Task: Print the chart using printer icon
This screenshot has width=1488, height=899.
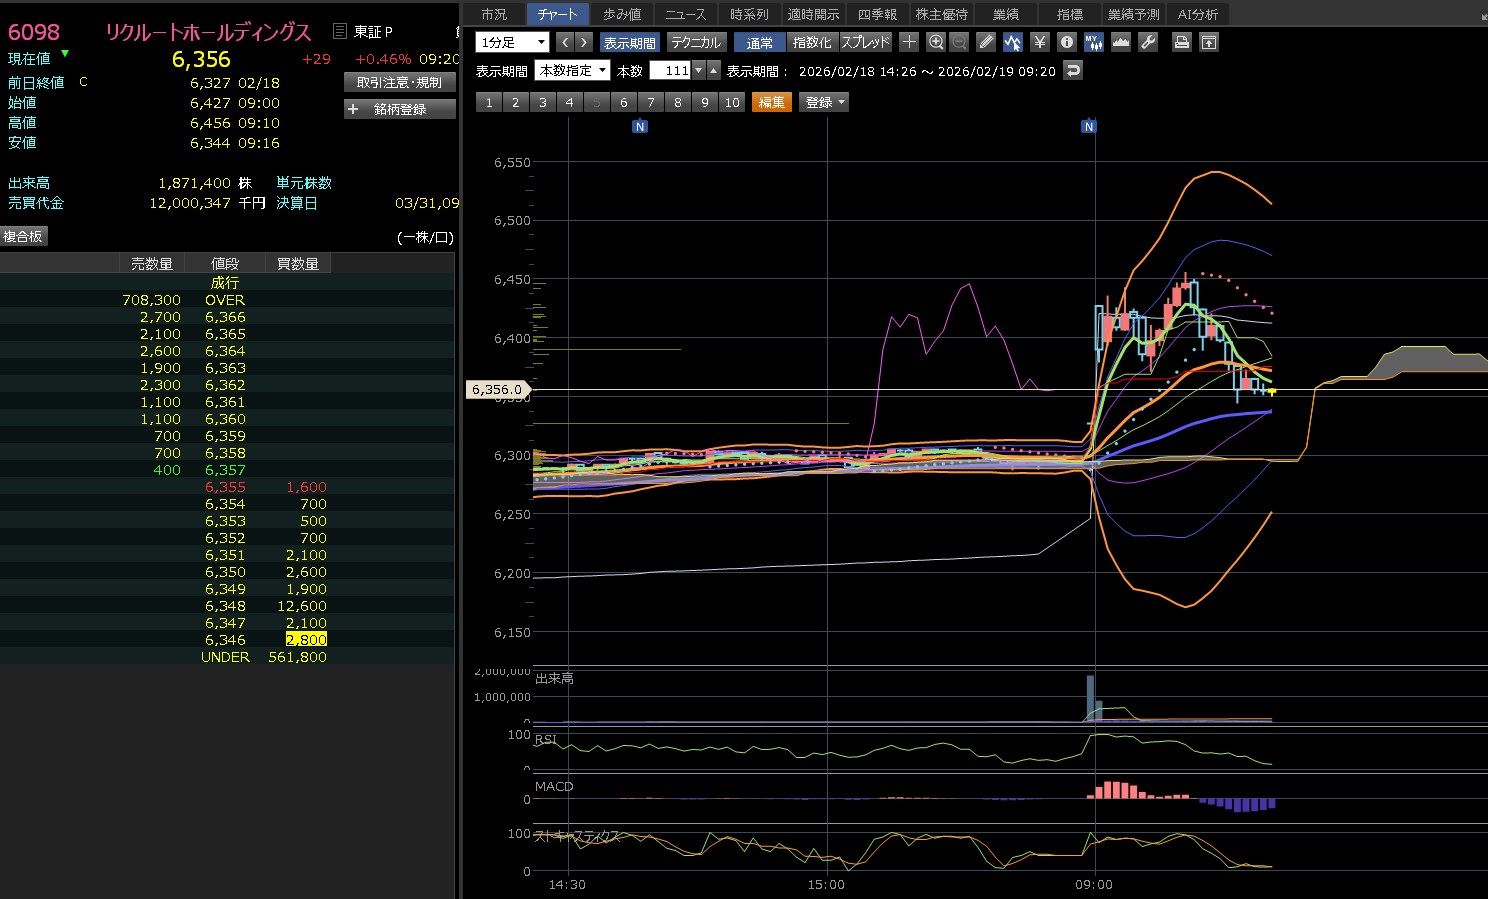Action: 1182,42
